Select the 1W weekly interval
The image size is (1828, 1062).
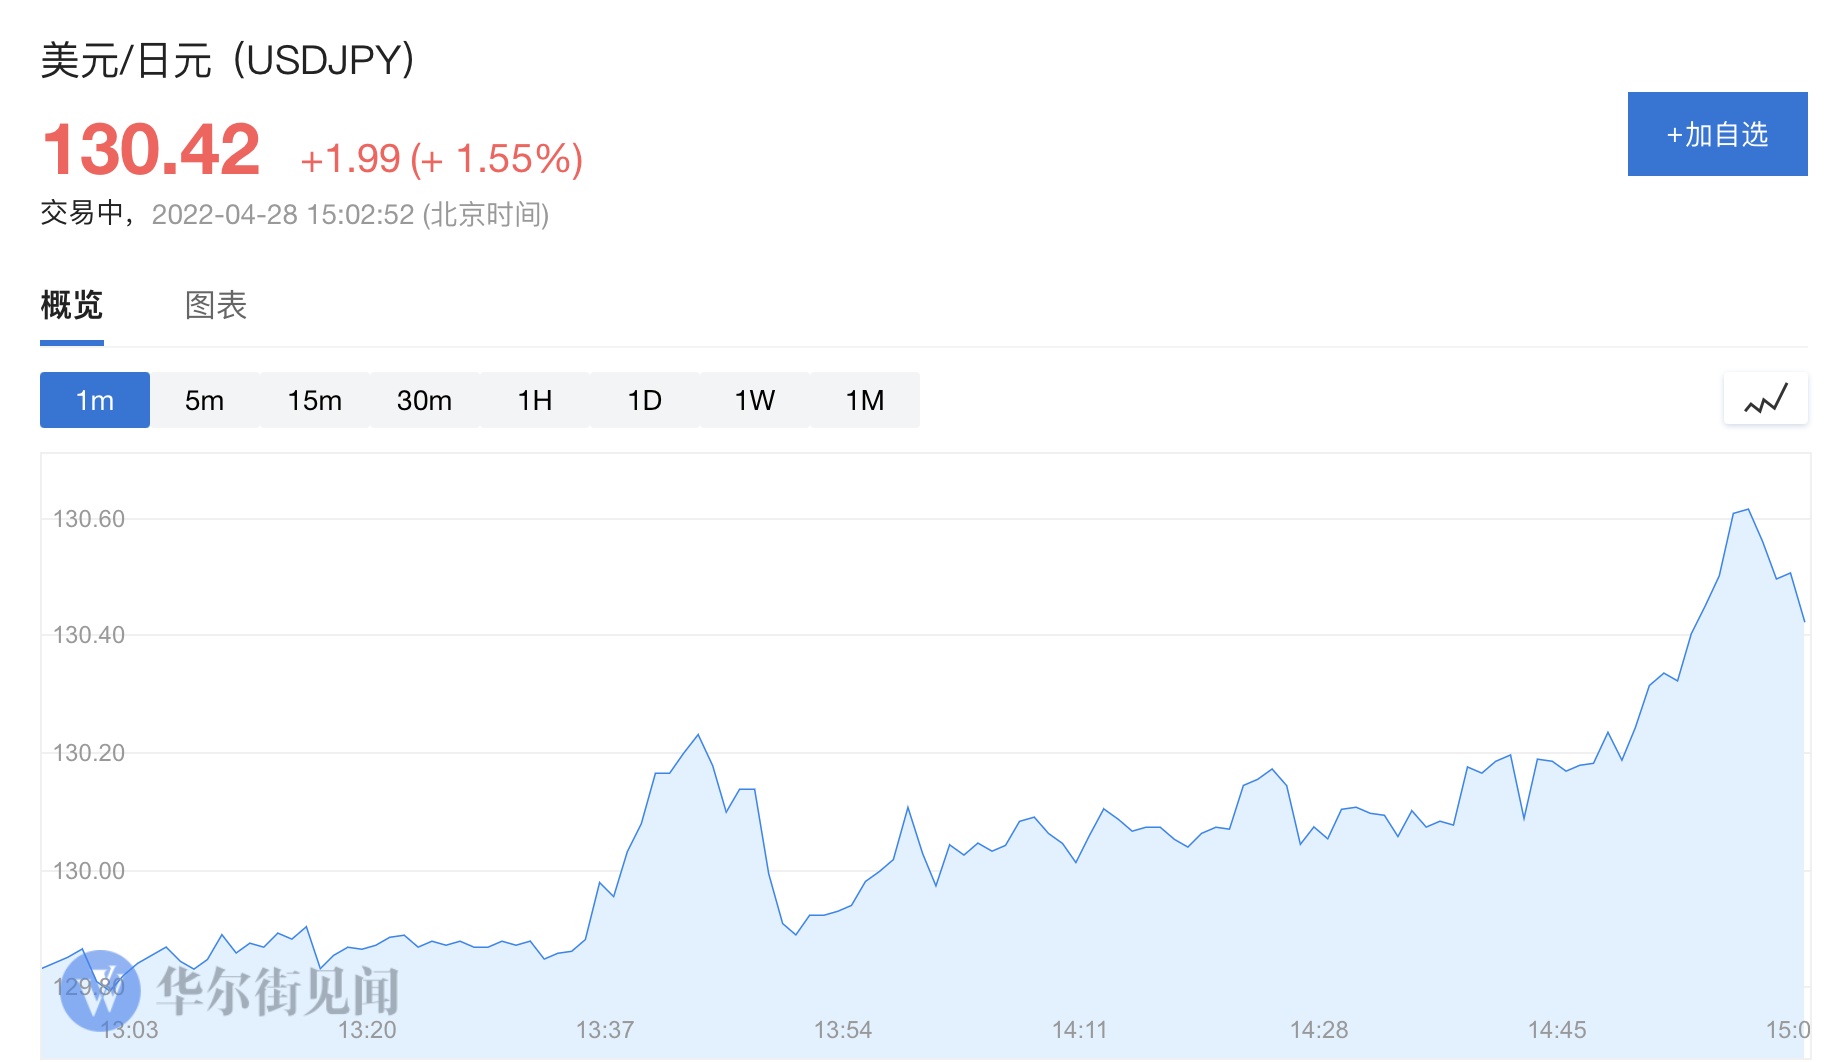click(x=754, y=400)
